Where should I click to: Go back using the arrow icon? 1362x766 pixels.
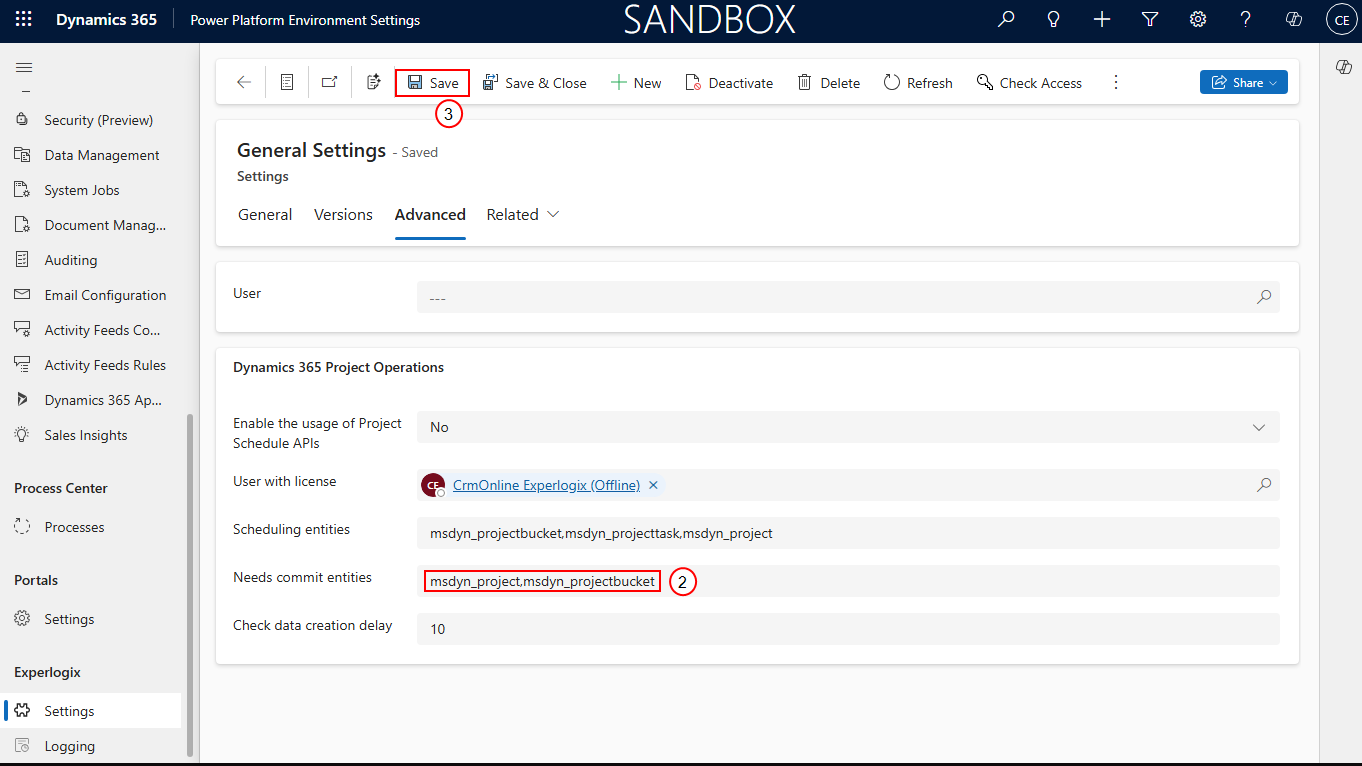pos(244,83)
